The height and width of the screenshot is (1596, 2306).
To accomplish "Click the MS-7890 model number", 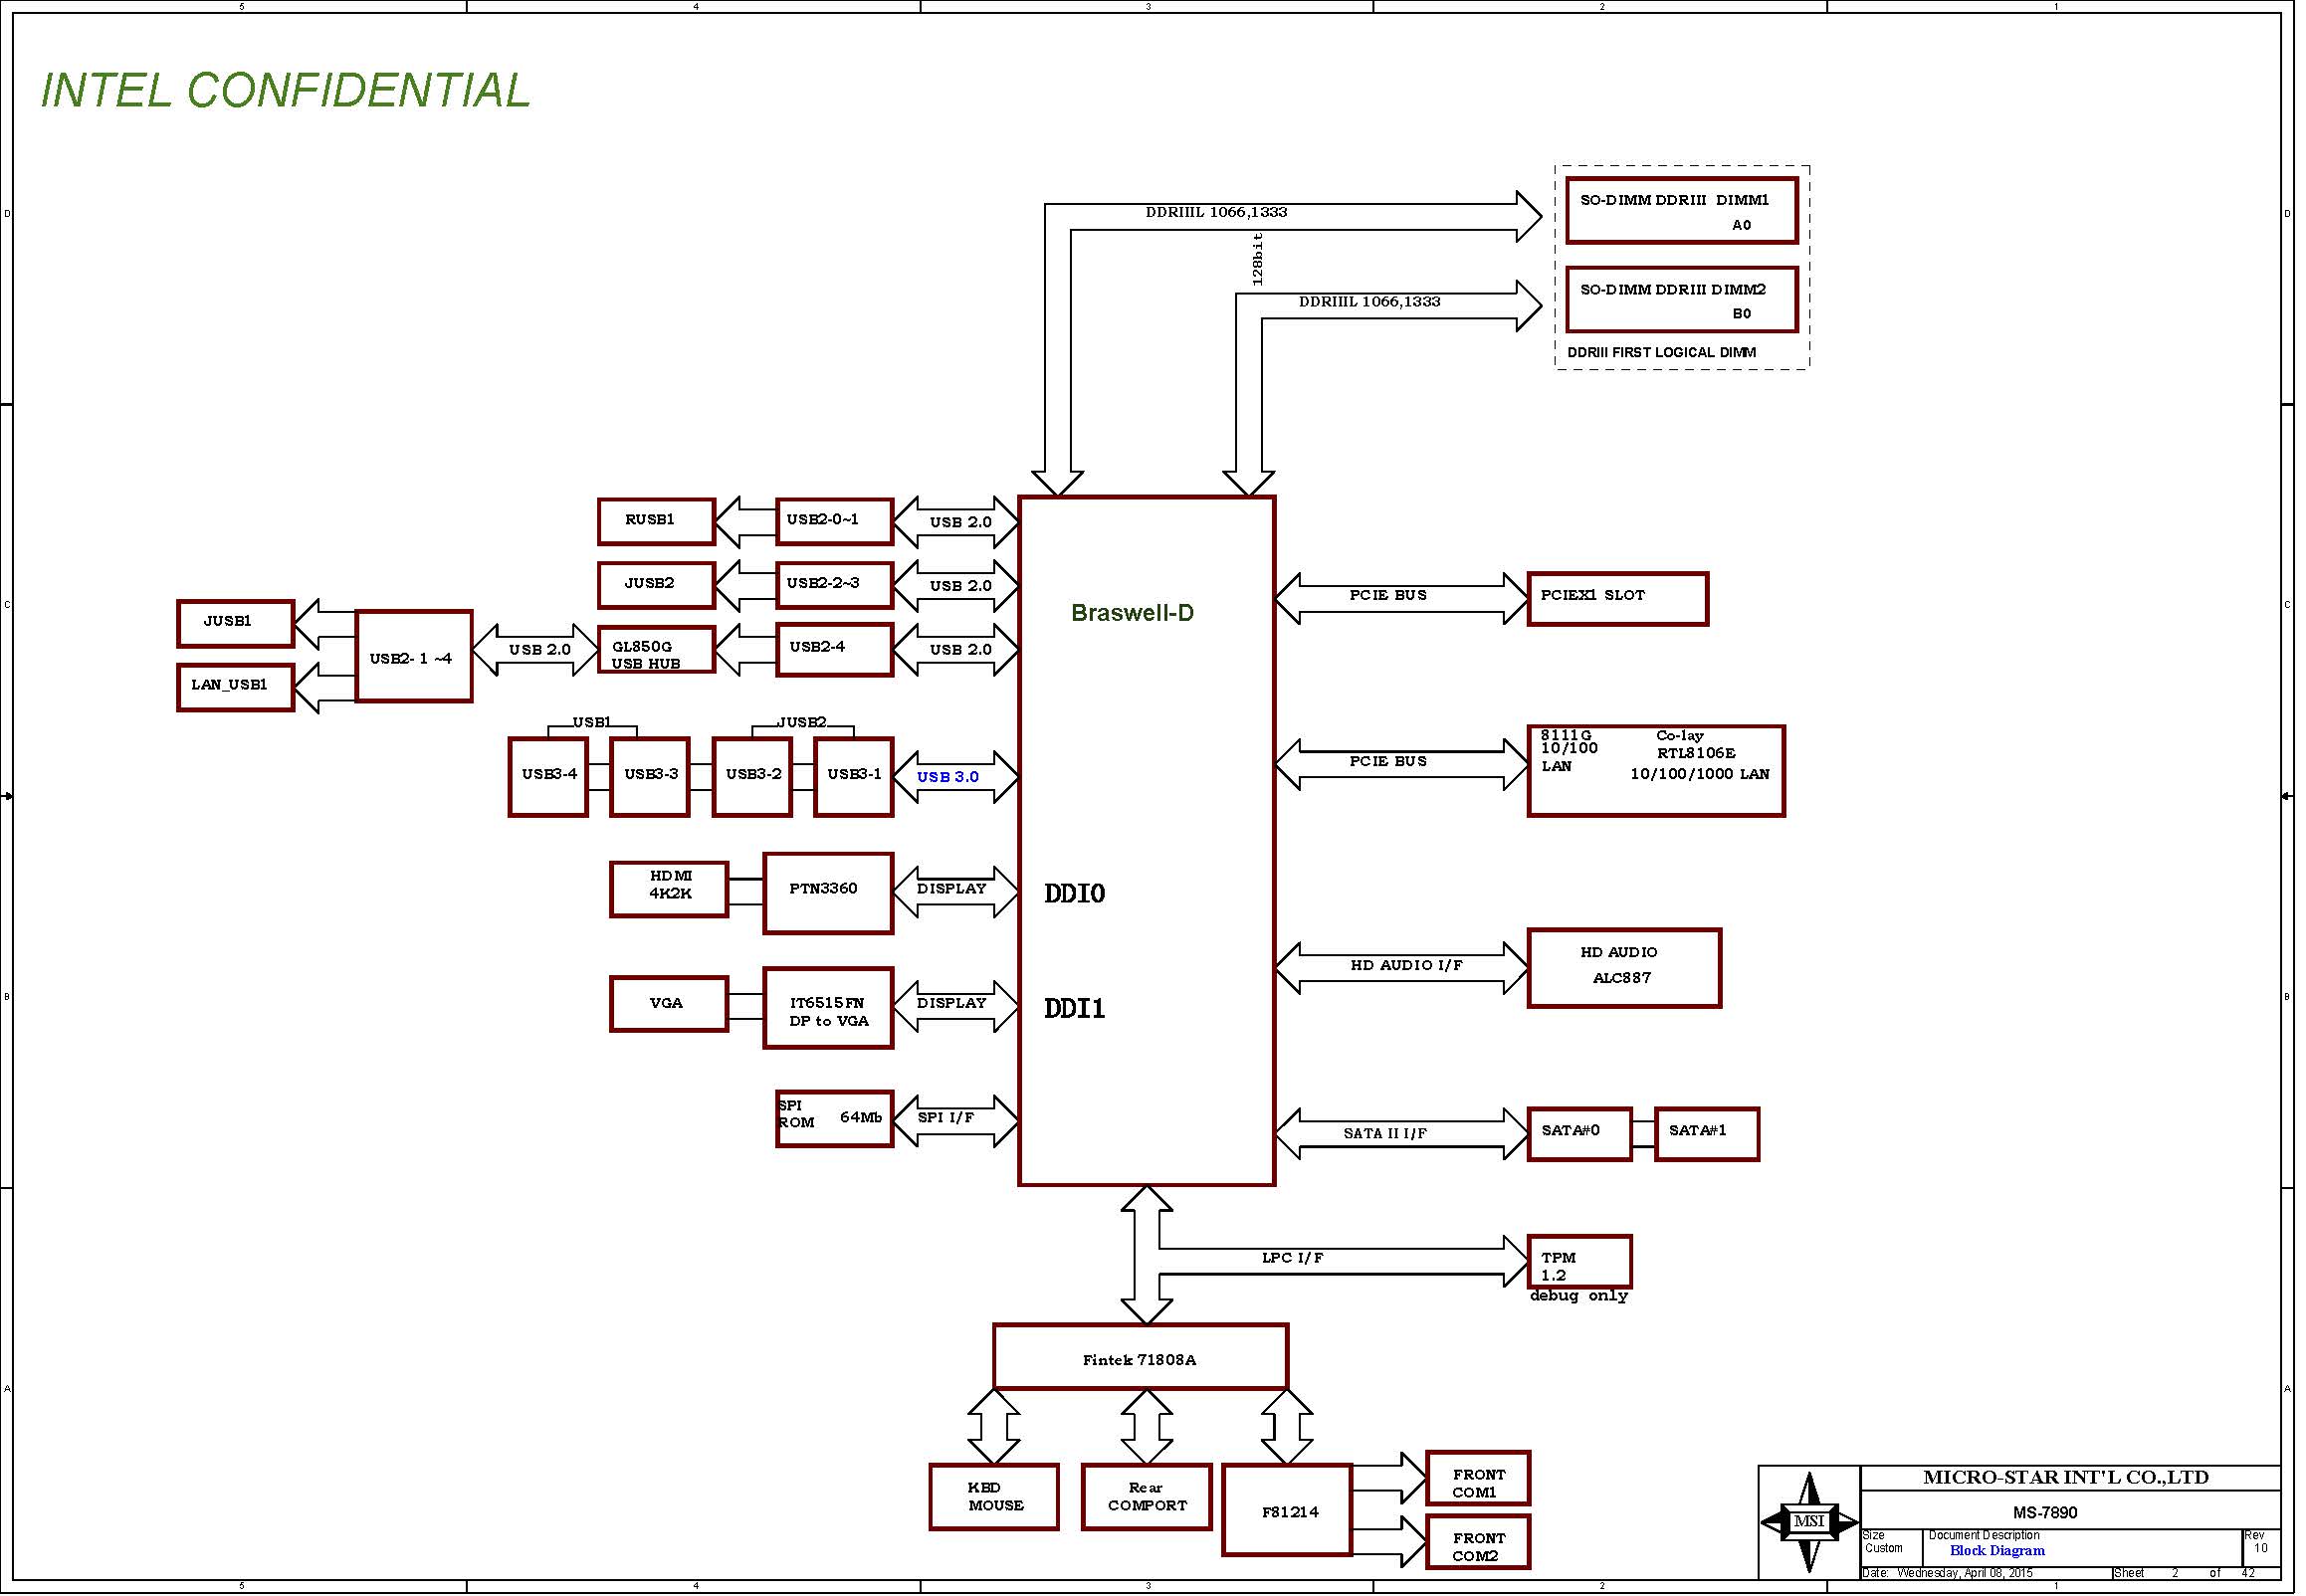I will [2045, 1513].
